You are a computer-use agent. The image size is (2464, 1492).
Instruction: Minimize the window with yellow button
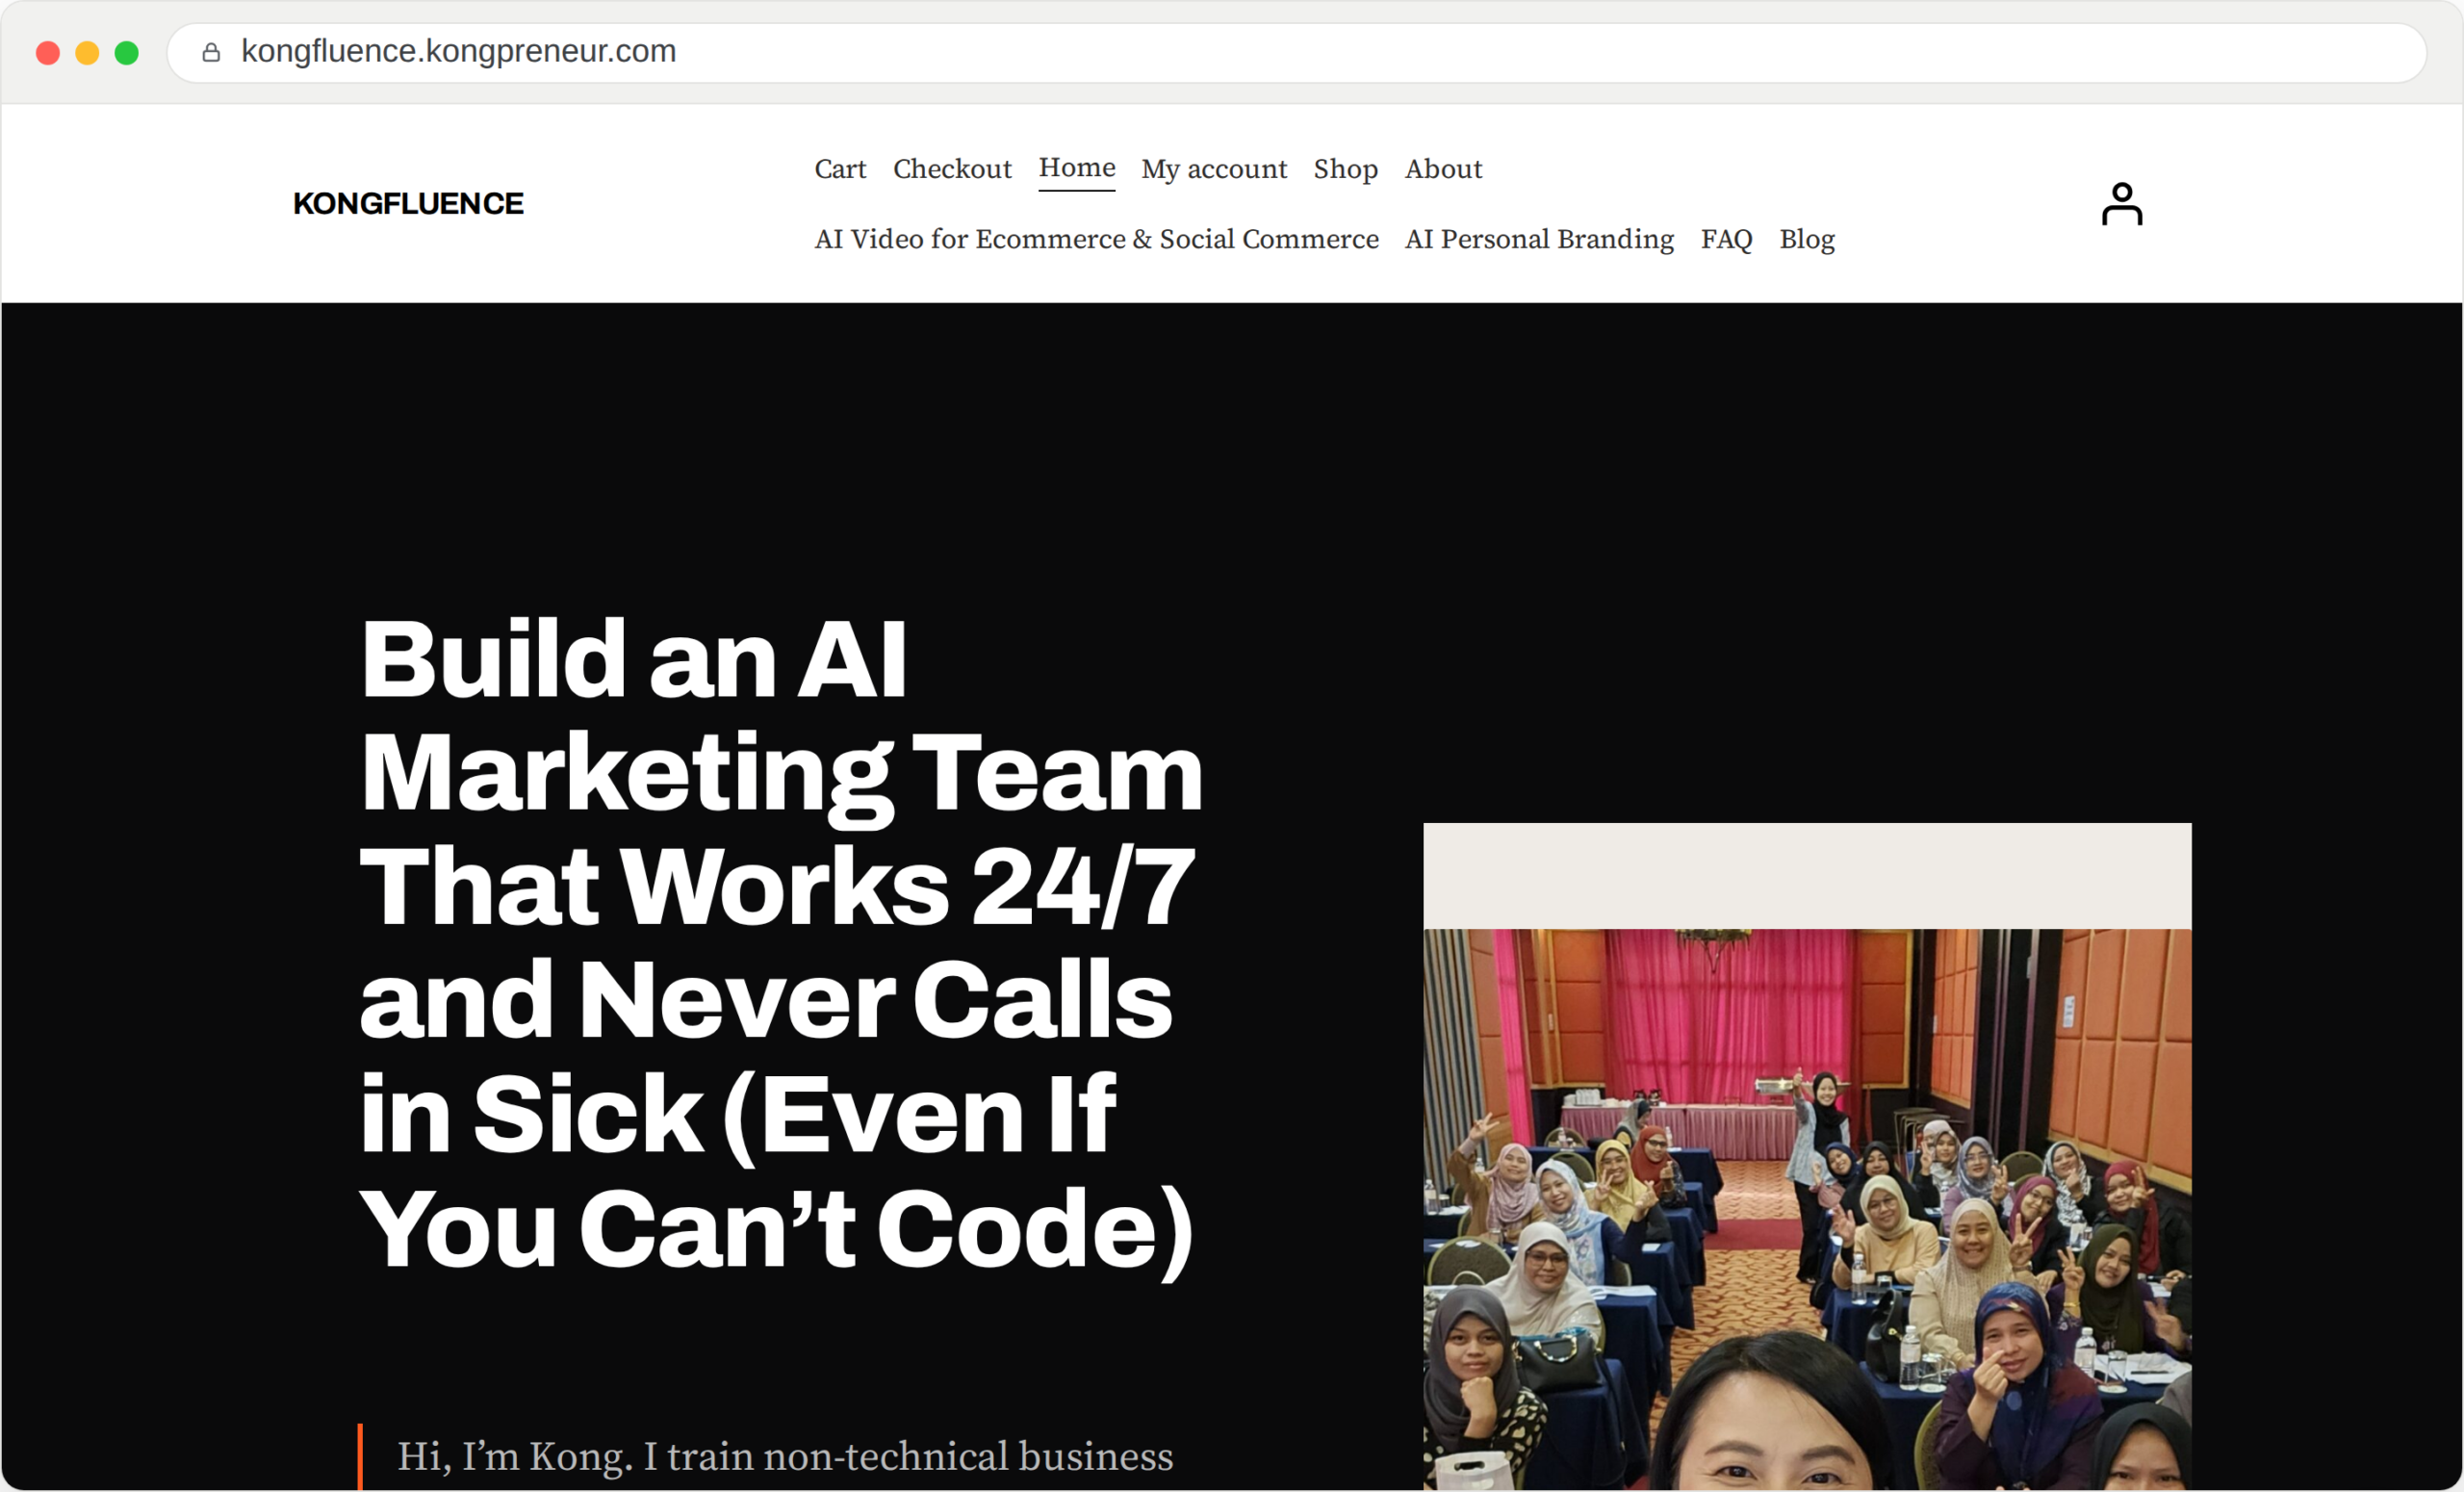87,52
